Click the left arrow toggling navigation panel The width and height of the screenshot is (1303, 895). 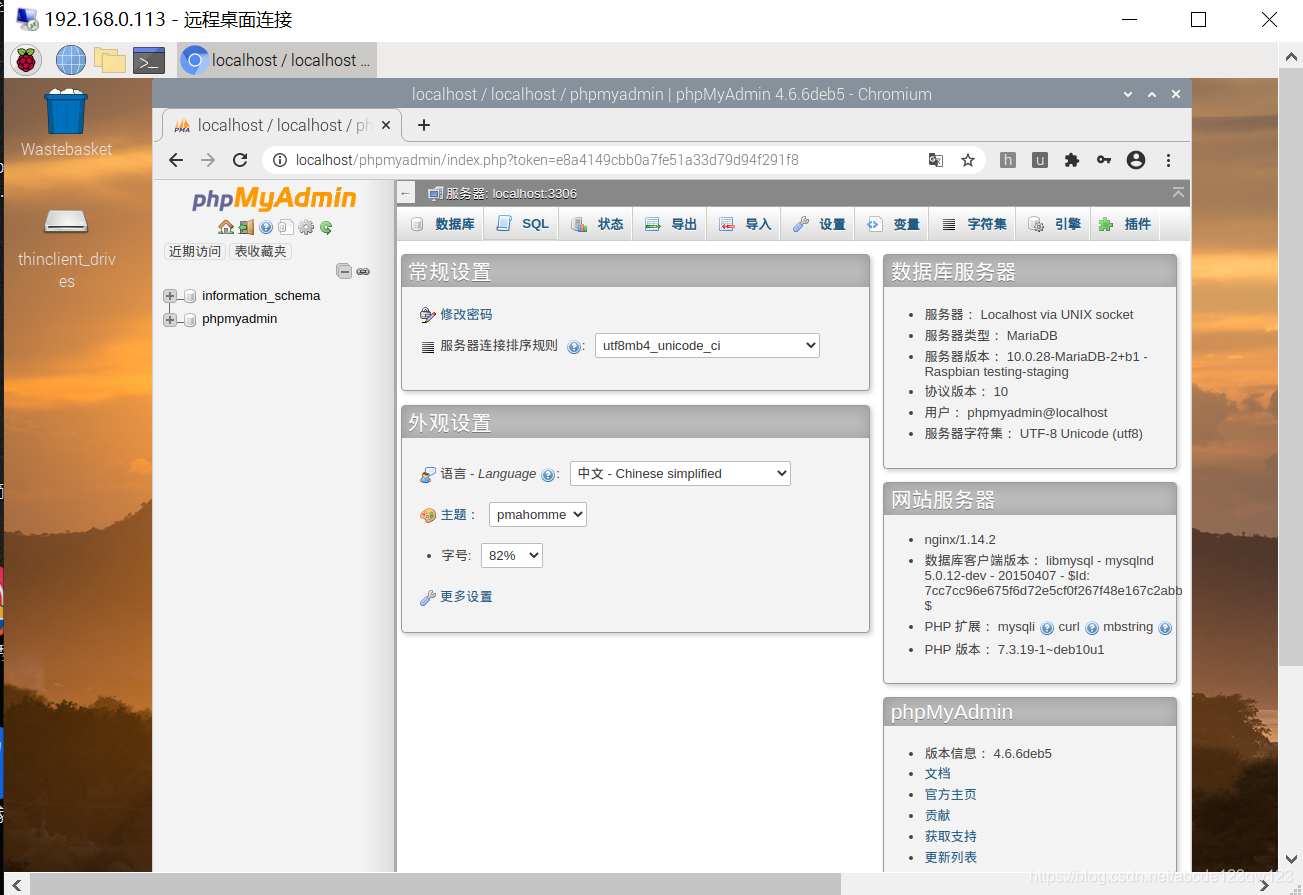405,193
